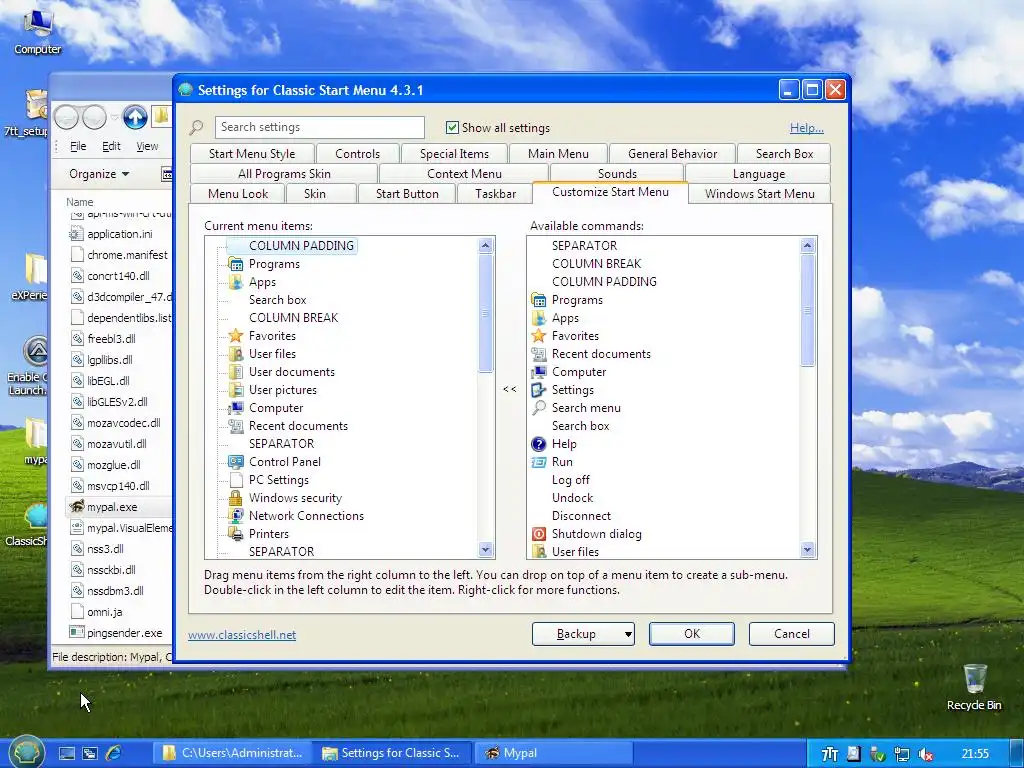1024x768 pixels.
Task: Open the www.classicshell.net link
Action: 242,635
